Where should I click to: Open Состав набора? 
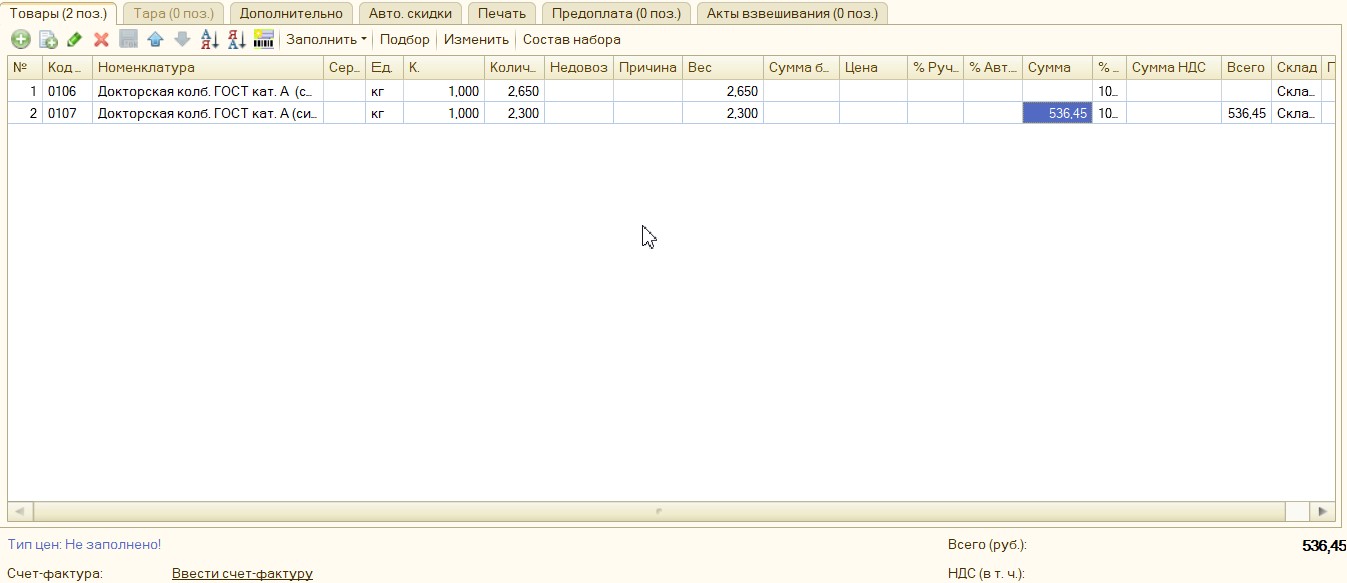571,40
